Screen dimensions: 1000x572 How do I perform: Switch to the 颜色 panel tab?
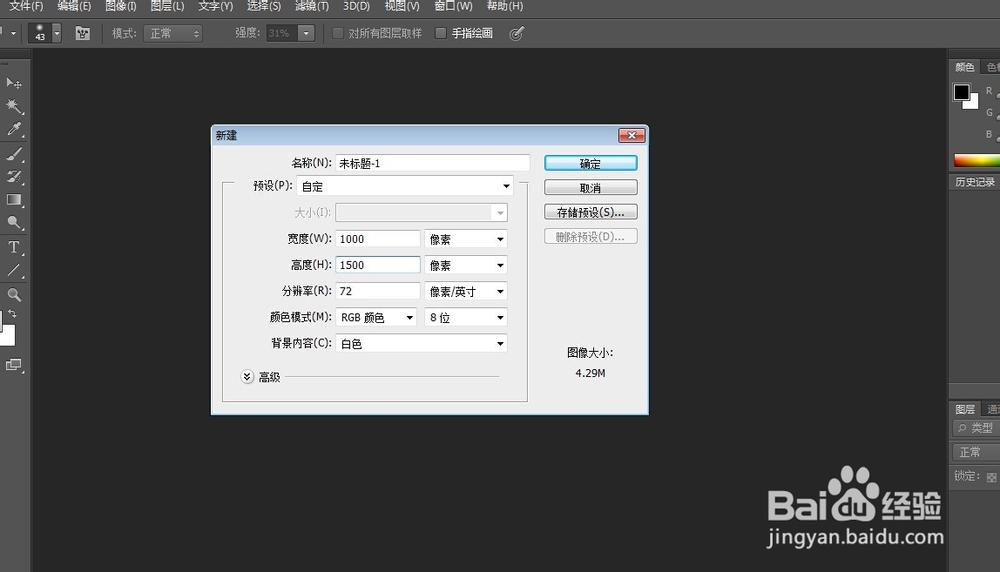(964, 67)
